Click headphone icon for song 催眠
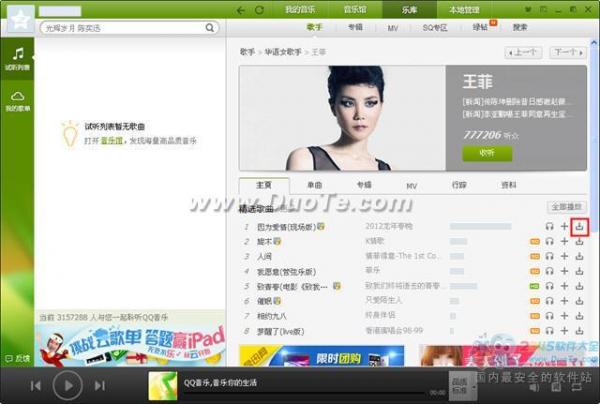 point(549,301)
